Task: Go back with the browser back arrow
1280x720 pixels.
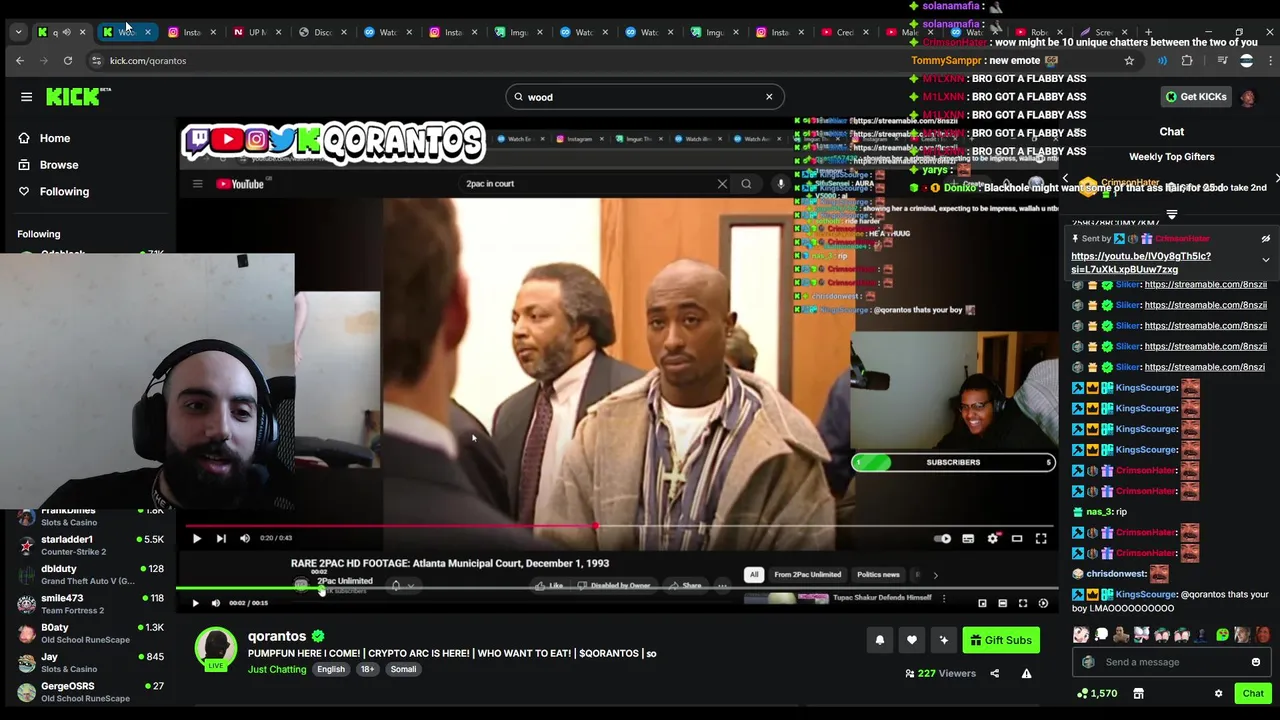Action: [20, 60]
